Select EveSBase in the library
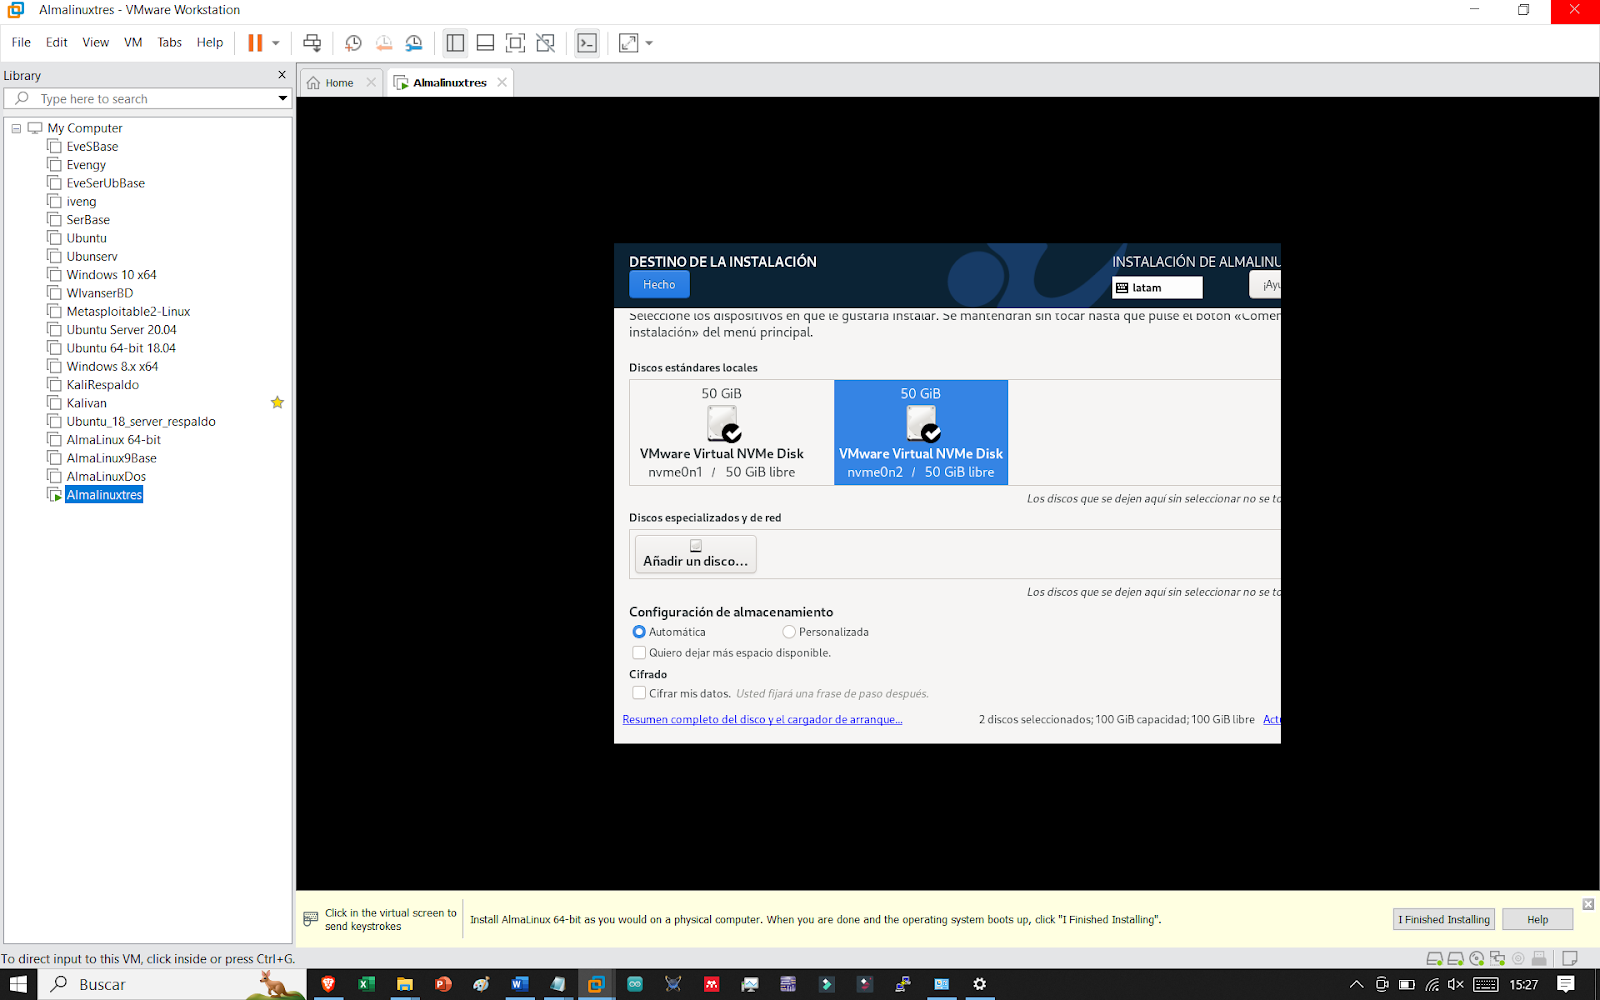Viewport: 1600px width, 1000px height. (x=92, y=146)
